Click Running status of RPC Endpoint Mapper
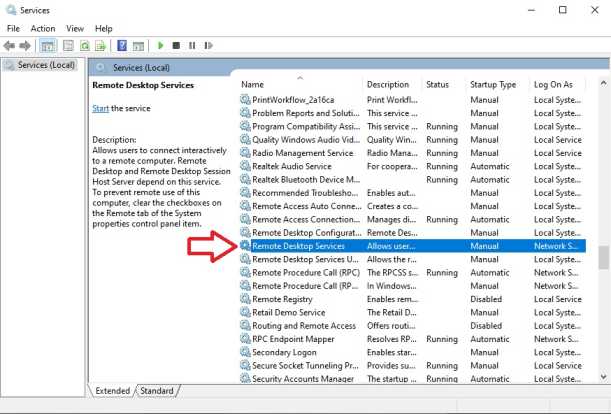 442,339
